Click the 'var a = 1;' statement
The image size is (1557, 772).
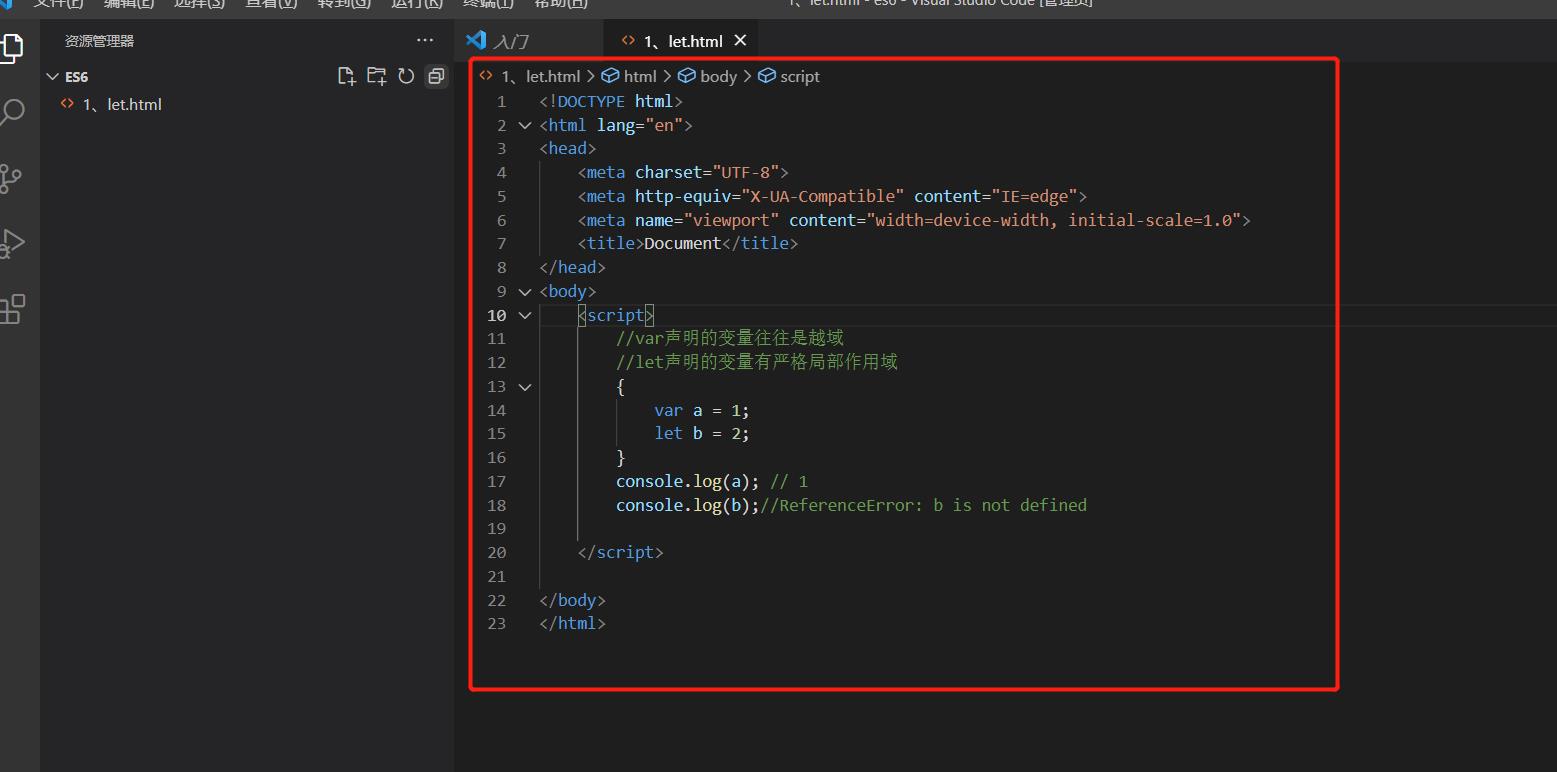702,410
